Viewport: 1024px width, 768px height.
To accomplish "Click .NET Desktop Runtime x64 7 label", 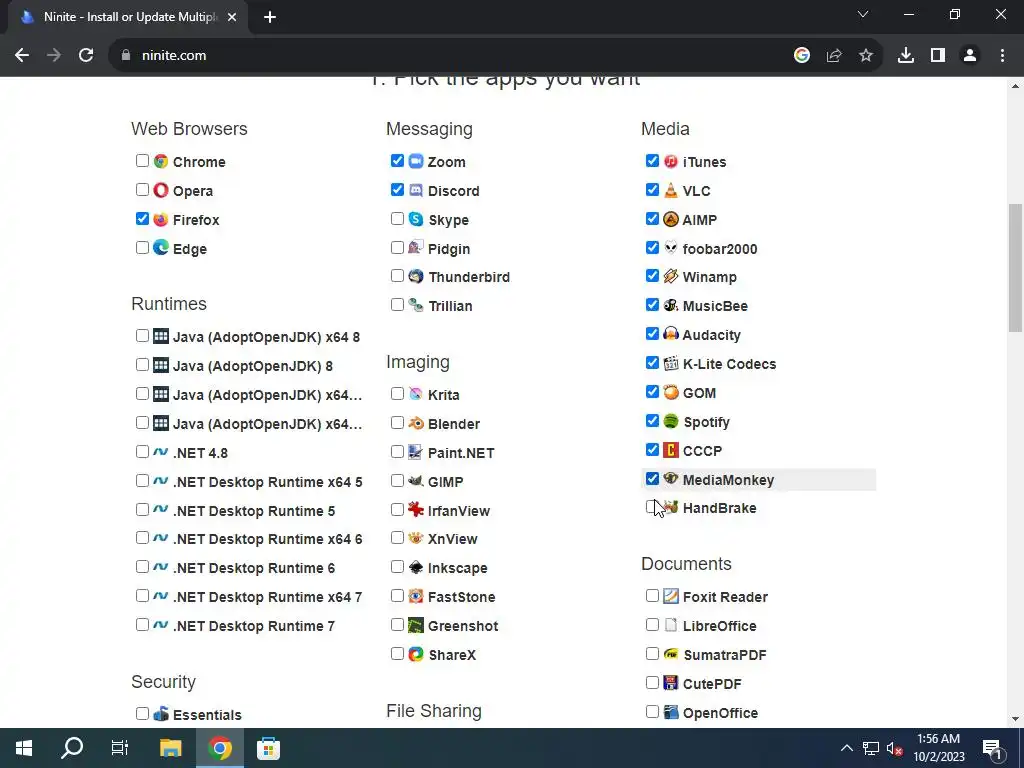I will (x=267, y=596).
